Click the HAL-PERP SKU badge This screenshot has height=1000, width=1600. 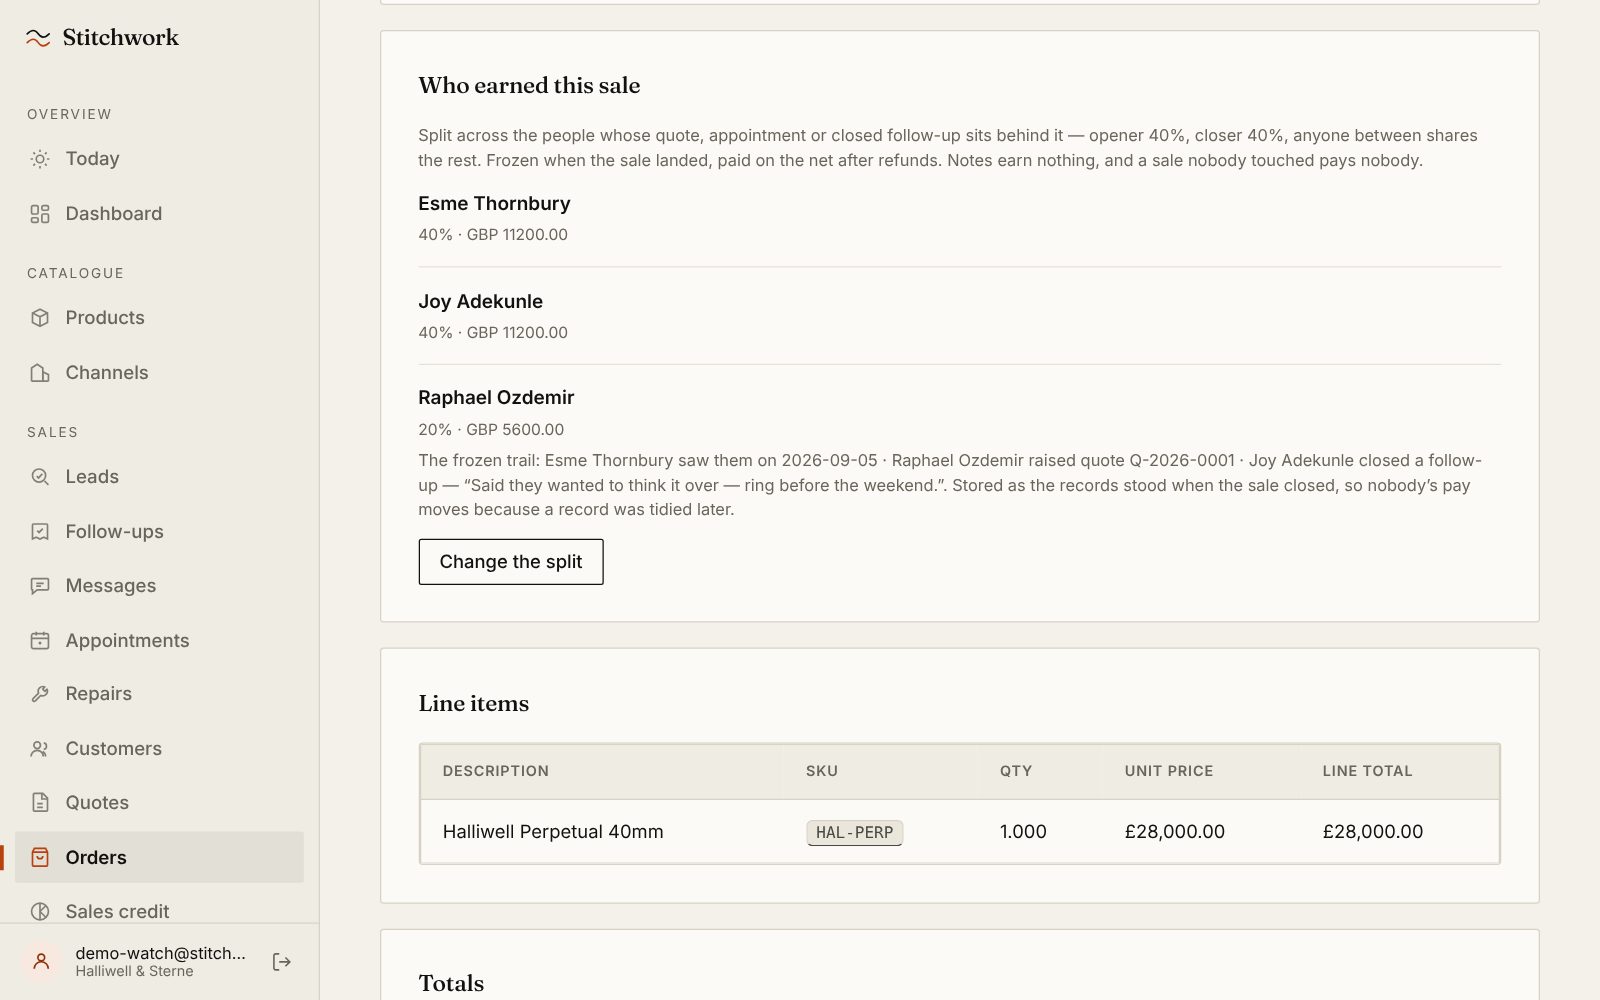click(854, 833)
